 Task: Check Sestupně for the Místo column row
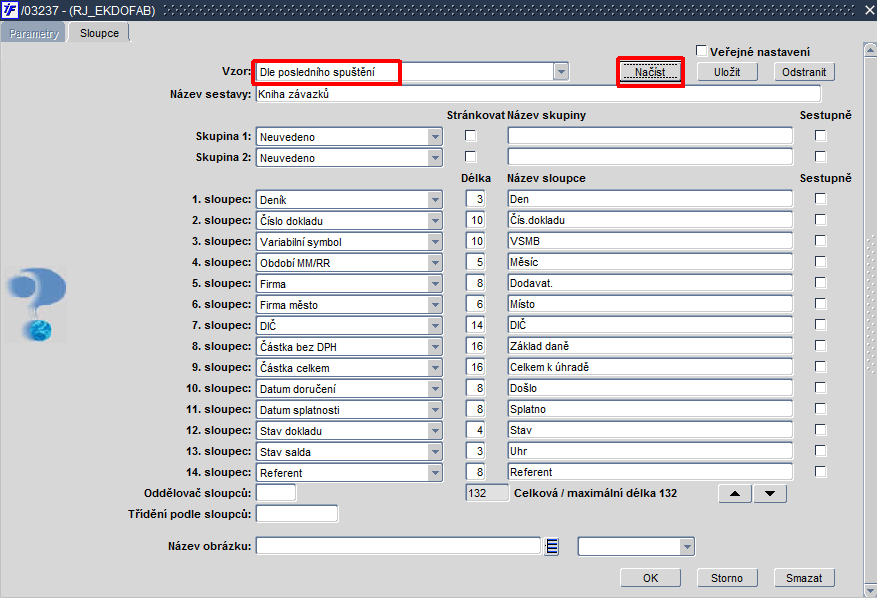pos(820,304)
